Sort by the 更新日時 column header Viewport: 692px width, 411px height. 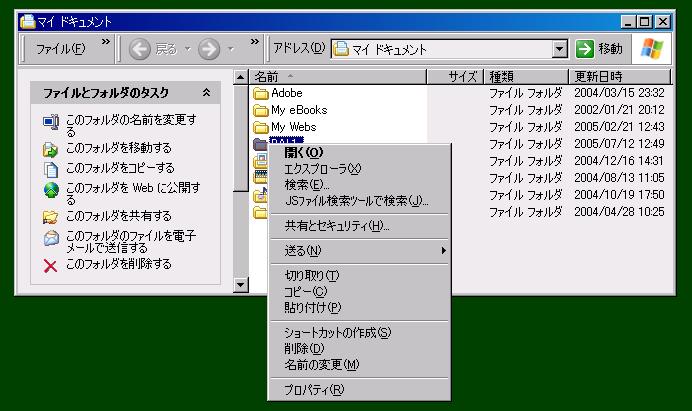(x=620, y=77)
